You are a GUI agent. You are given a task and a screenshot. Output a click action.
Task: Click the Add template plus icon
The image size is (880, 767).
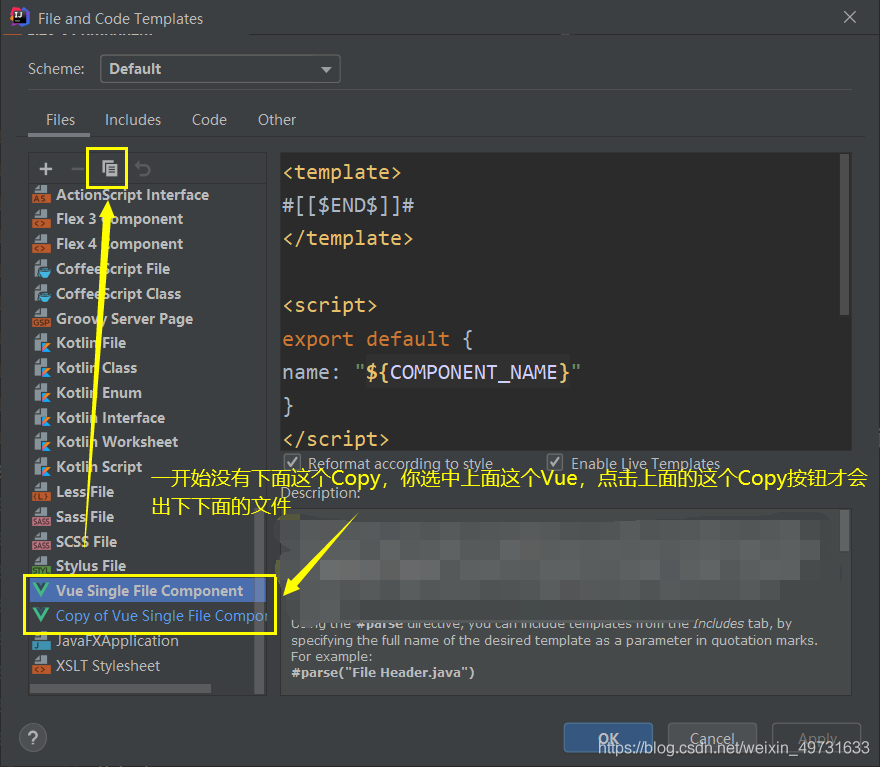(46, 169)
